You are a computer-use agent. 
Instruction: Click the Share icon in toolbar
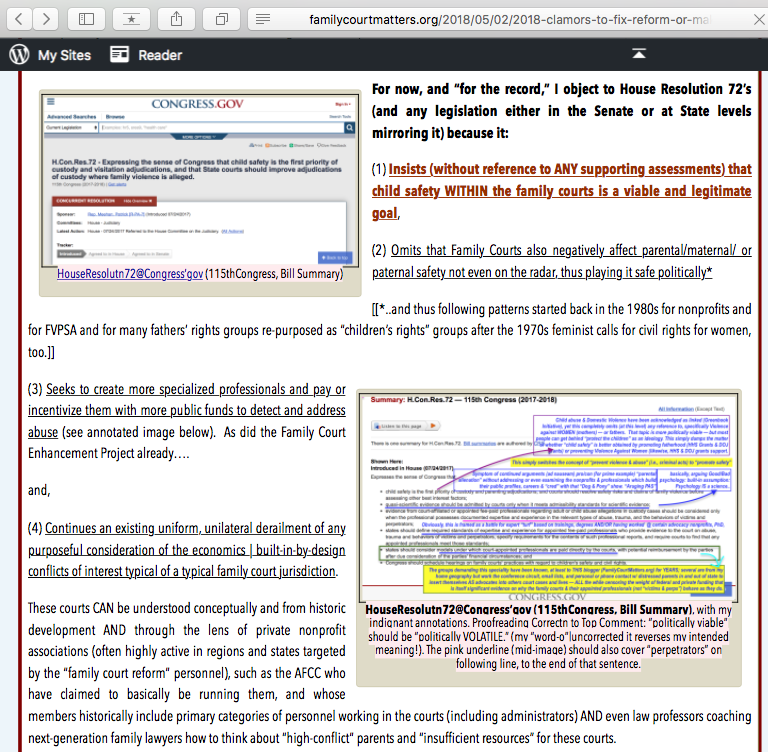pyautogui.click(x=176, y=19)
